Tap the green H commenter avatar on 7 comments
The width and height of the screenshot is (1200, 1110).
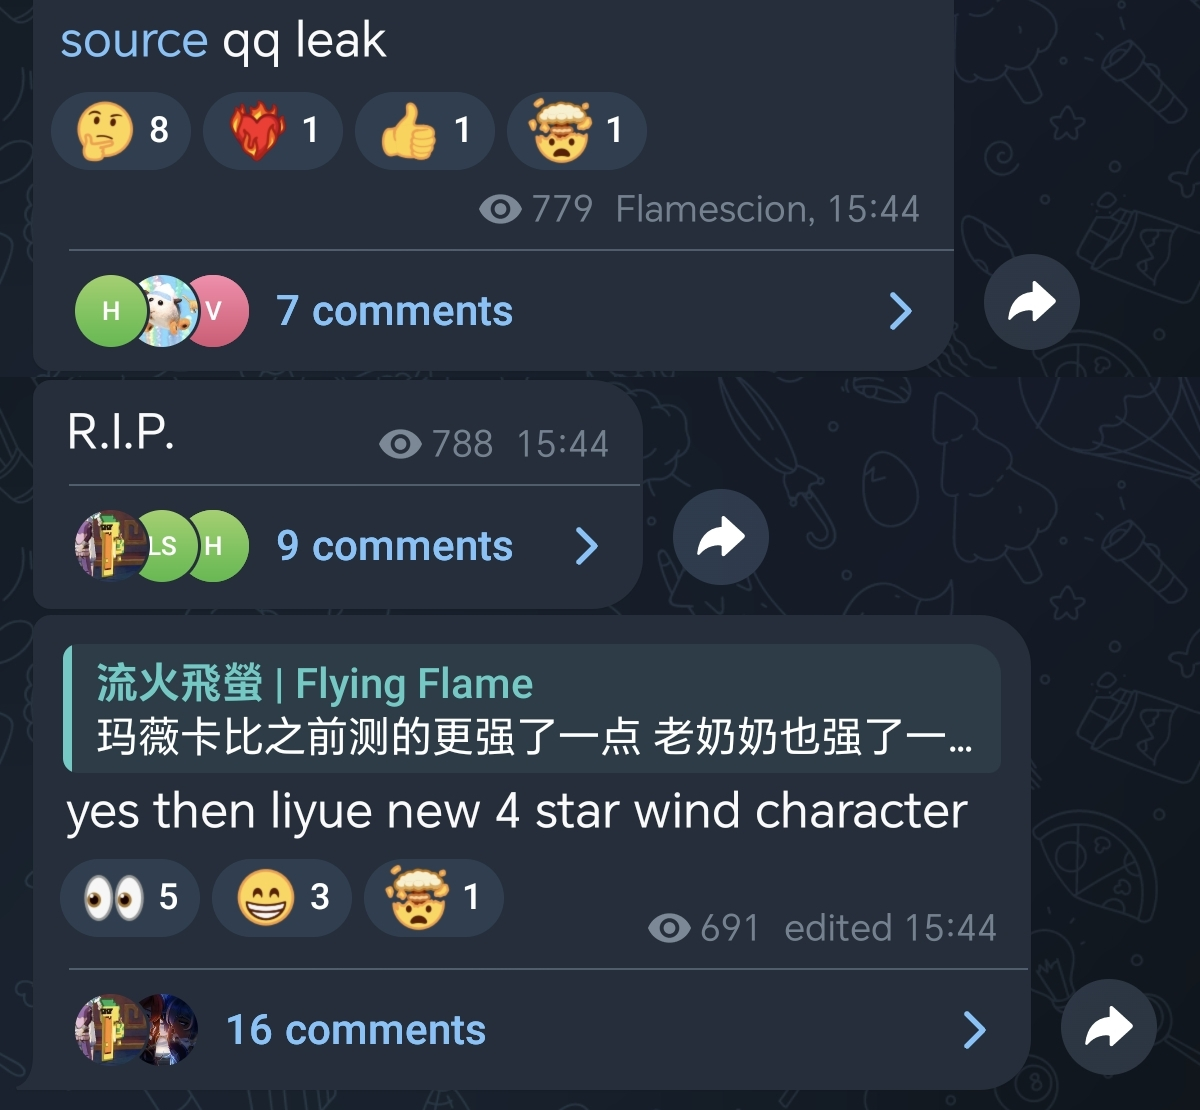111,311
